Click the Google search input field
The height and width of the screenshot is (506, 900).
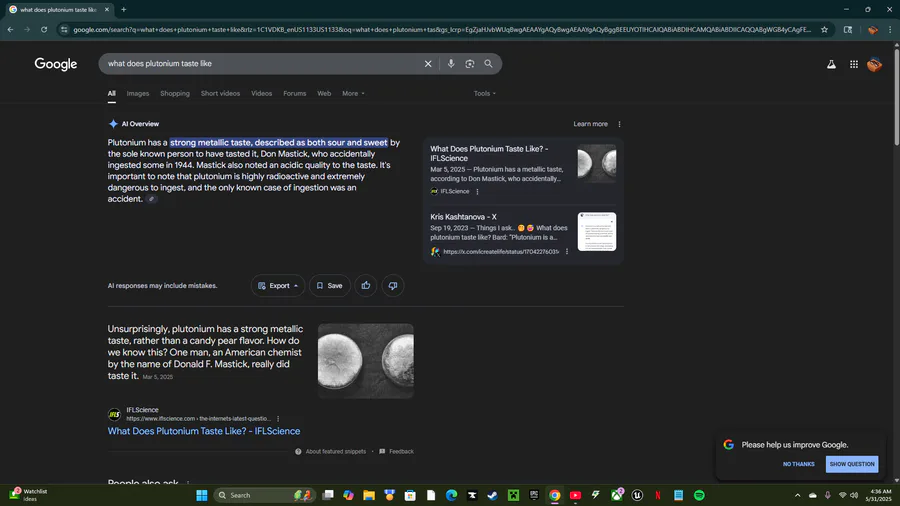click(261, 64)
